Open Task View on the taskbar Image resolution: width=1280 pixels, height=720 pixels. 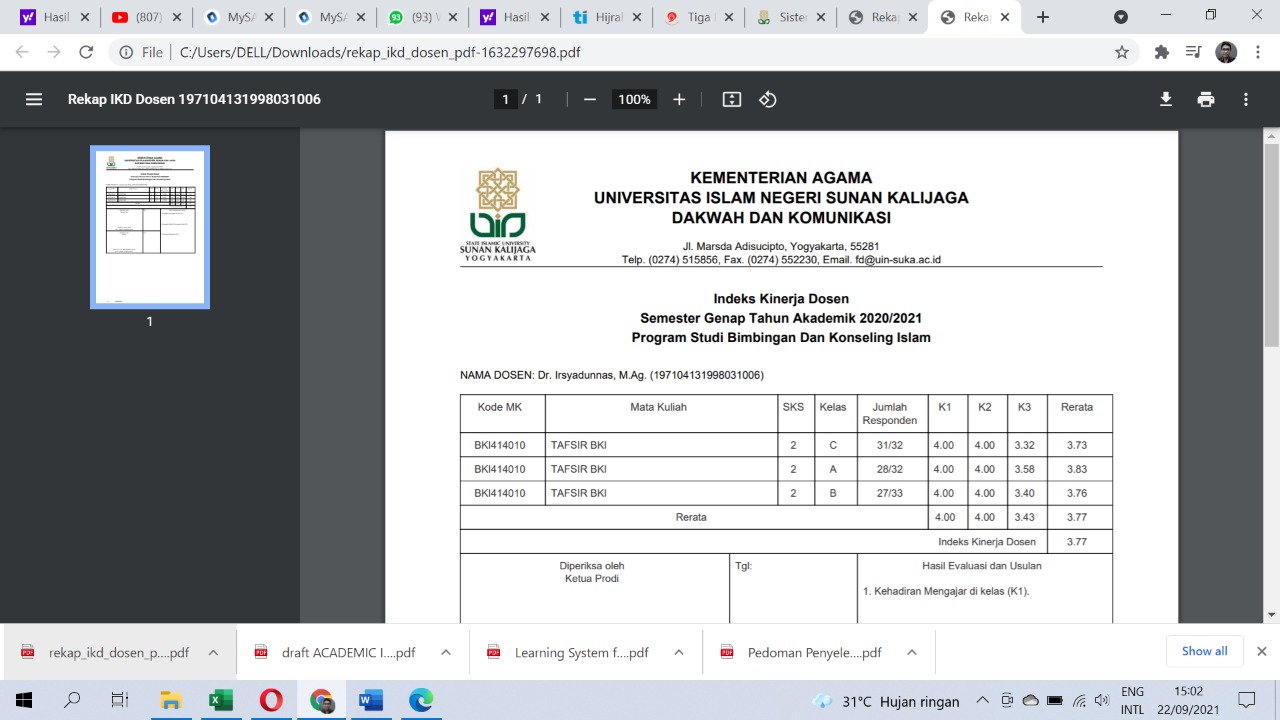(x=120, y=700)
